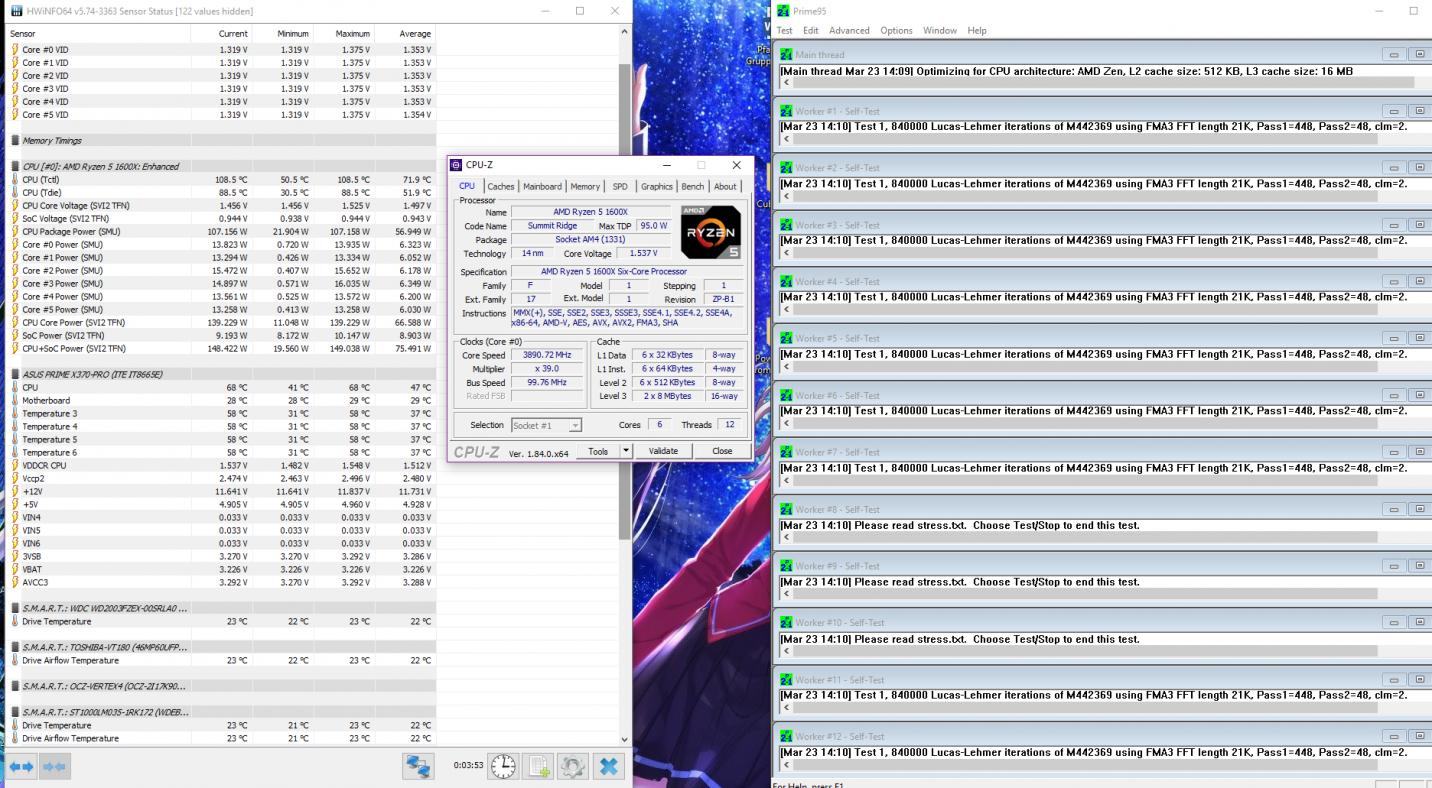Open the Edit menu in Prime95

811,30
